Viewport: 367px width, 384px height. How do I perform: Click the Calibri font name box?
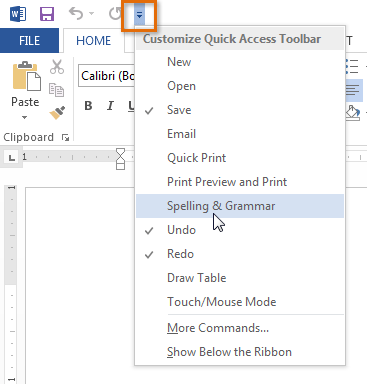tap(107, 76)
